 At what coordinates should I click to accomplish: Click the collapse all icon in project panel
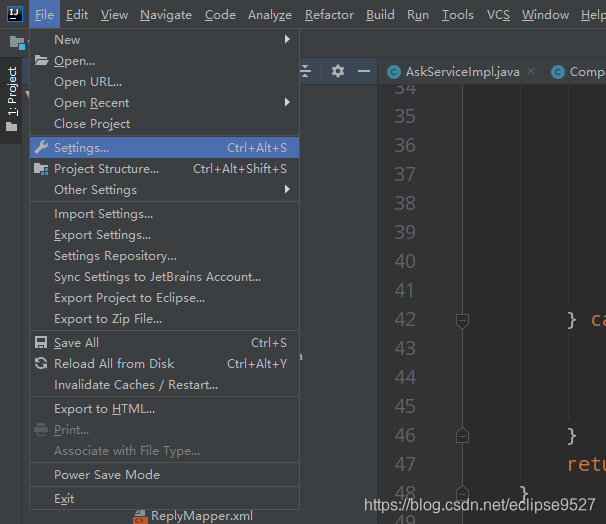305,71
